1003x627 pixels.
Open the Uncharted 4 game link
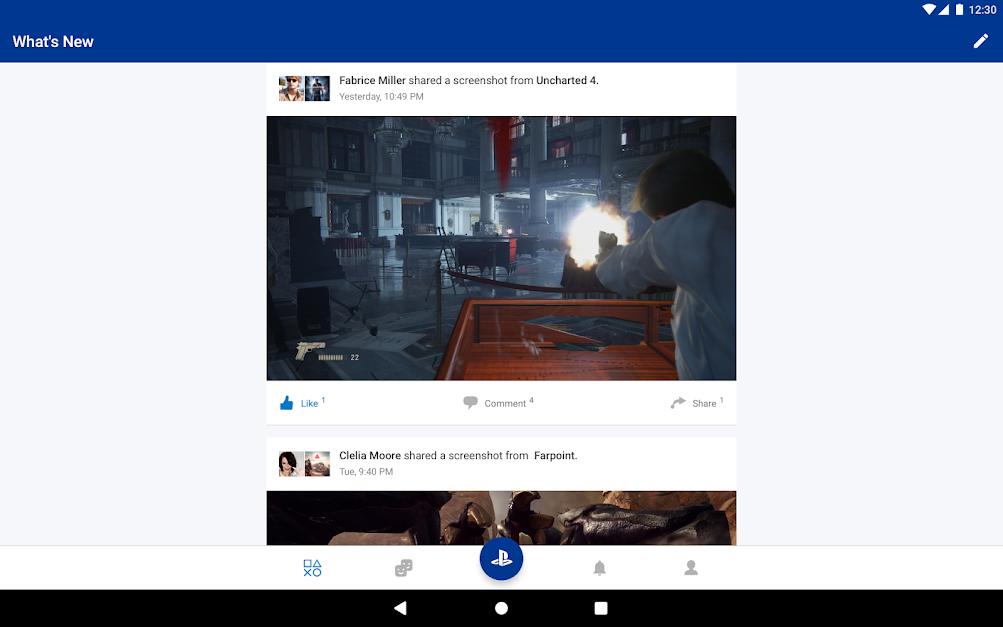click(565, 80)
